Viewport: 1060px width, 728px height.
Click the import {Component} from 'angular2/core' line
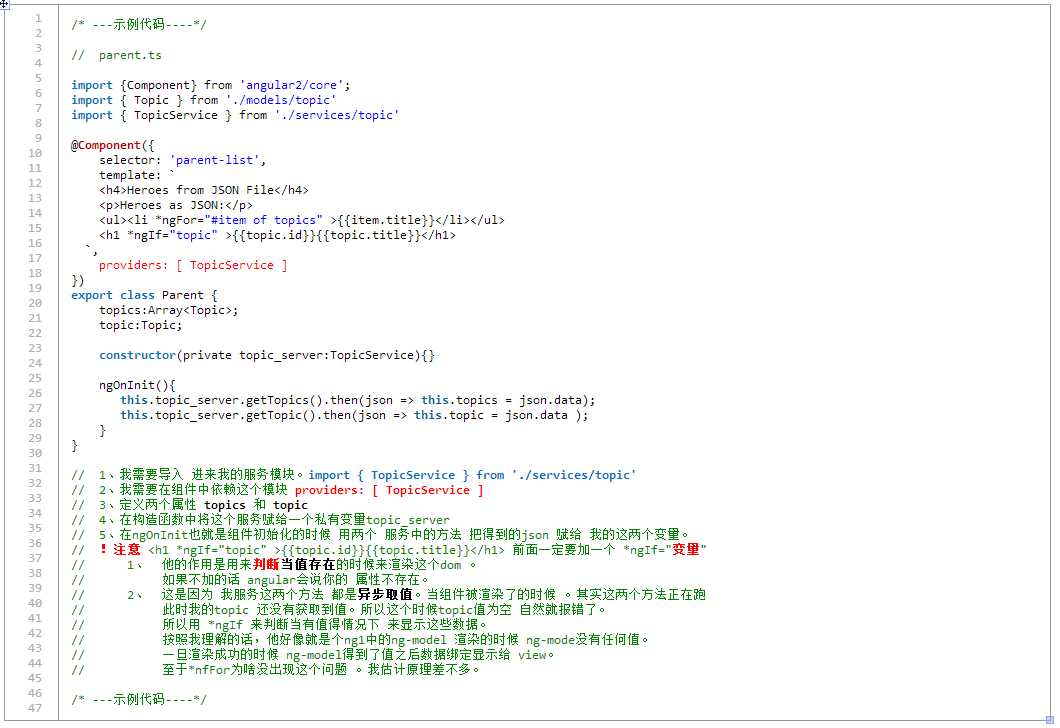[210, 85]
